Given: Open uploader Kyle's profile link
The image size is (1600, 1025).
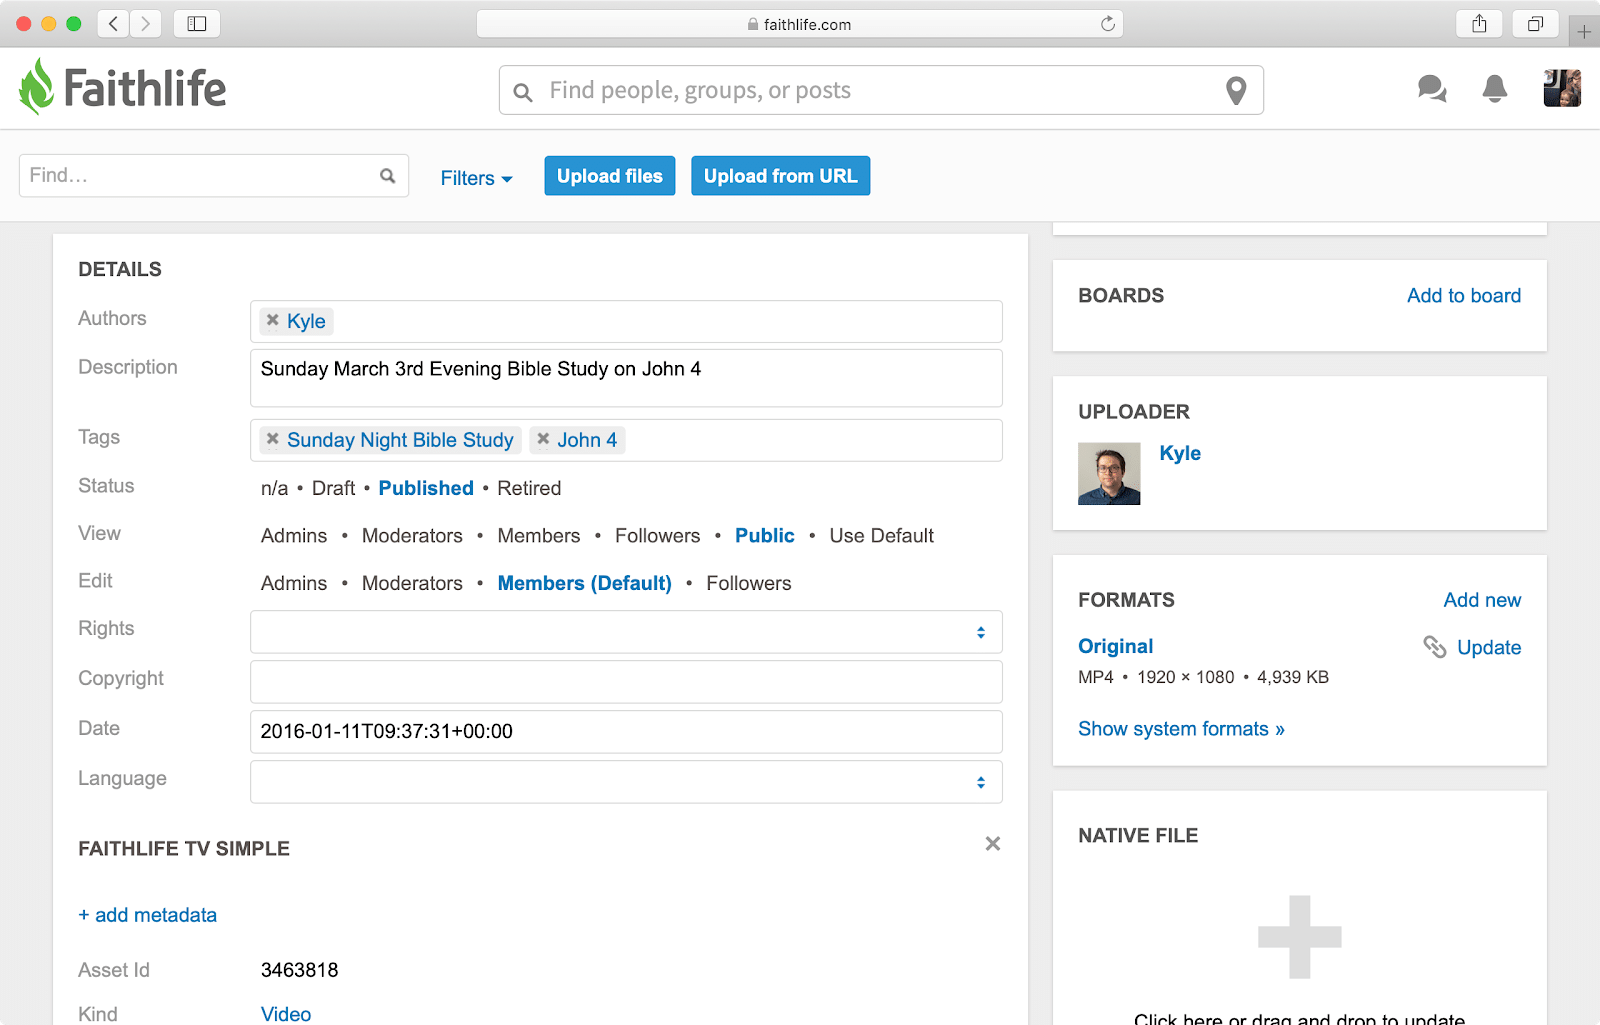Looking at the screenshot, I should click(1180, 453).
